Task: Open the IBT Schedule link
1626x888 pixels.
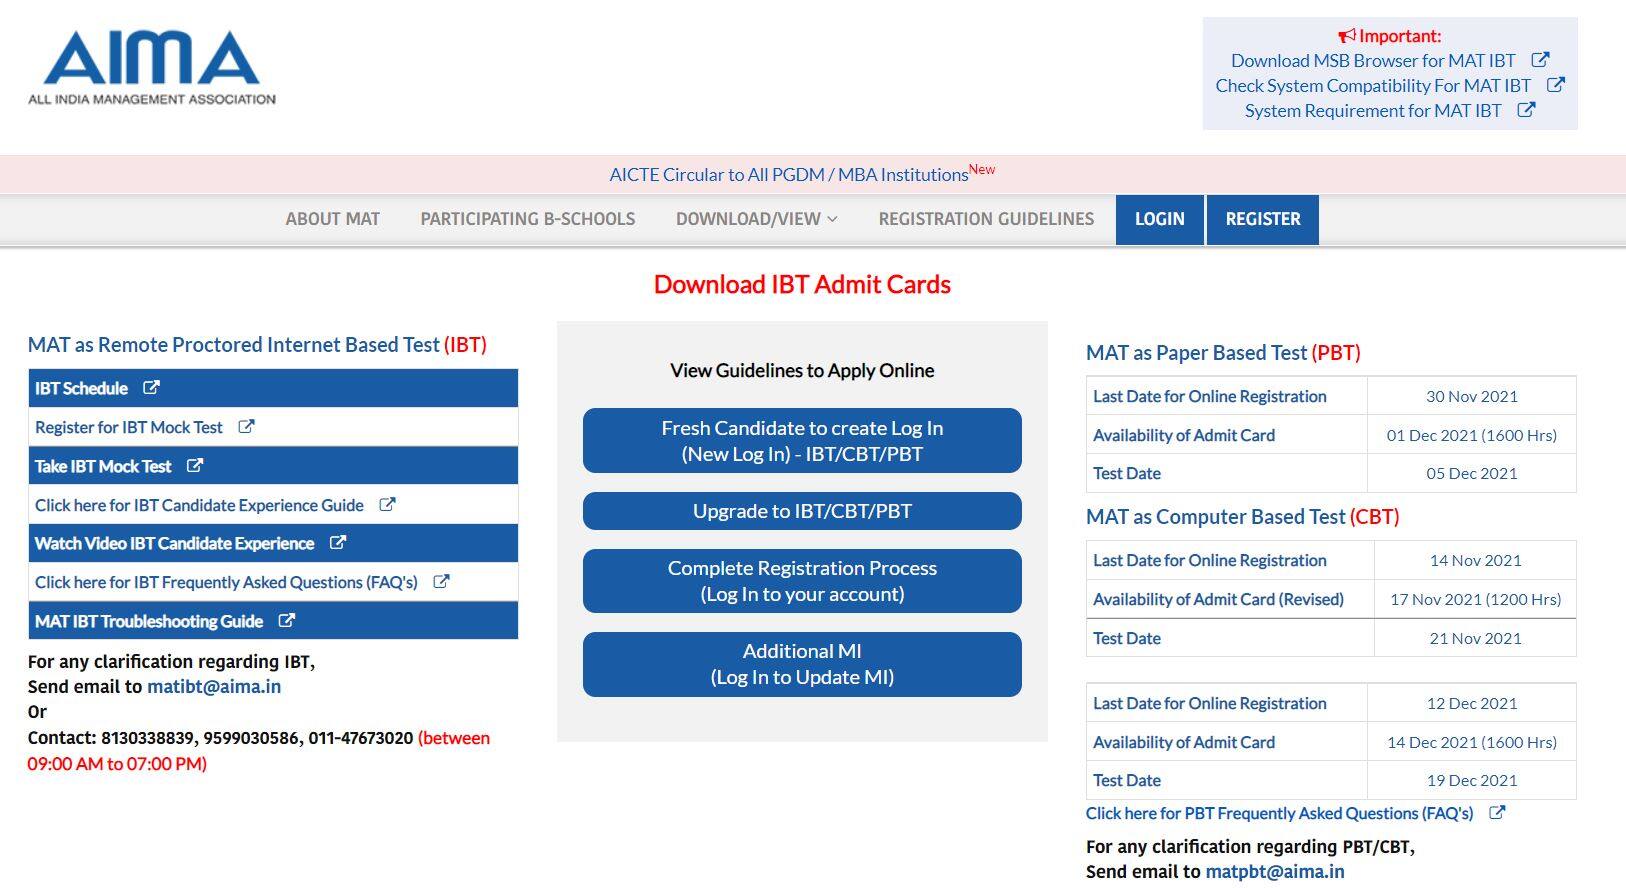Action: (x=81, y=388)
